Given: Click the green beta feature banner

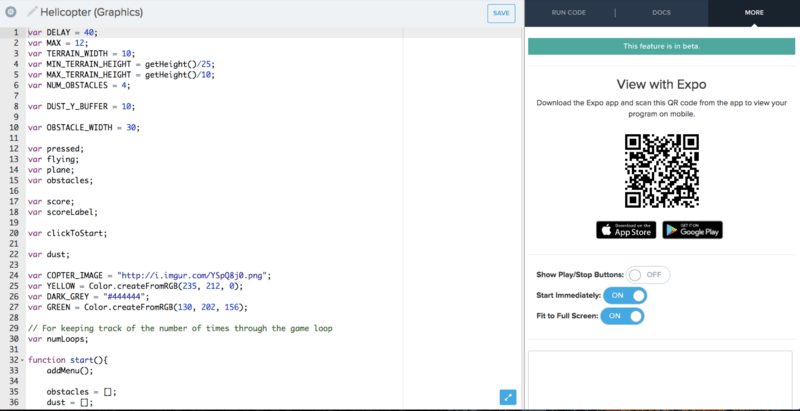Looking at the screenshot, I should pyautogui.click(x=662, y=46).
